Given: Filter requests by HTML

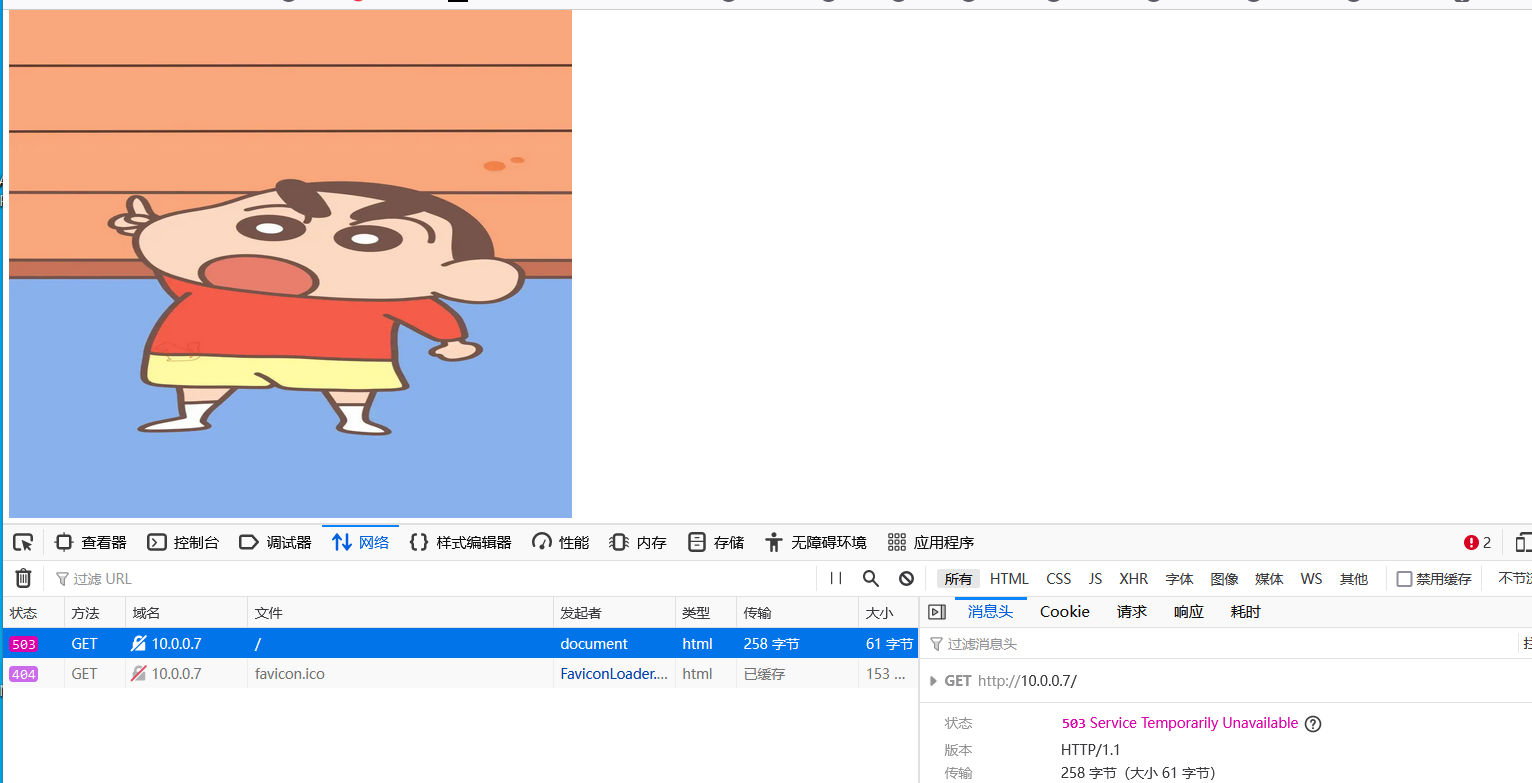Looking at the screenshot, I should (1009, 579).
